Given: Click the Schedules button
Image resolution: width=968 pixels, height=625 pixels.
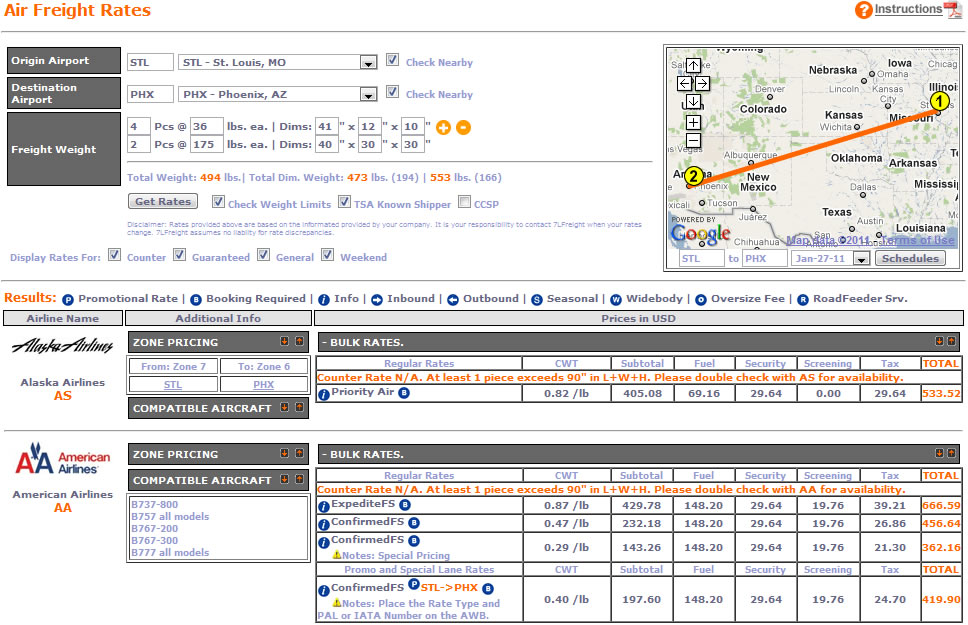Looking at the screenshot, I should coord(910,259).
